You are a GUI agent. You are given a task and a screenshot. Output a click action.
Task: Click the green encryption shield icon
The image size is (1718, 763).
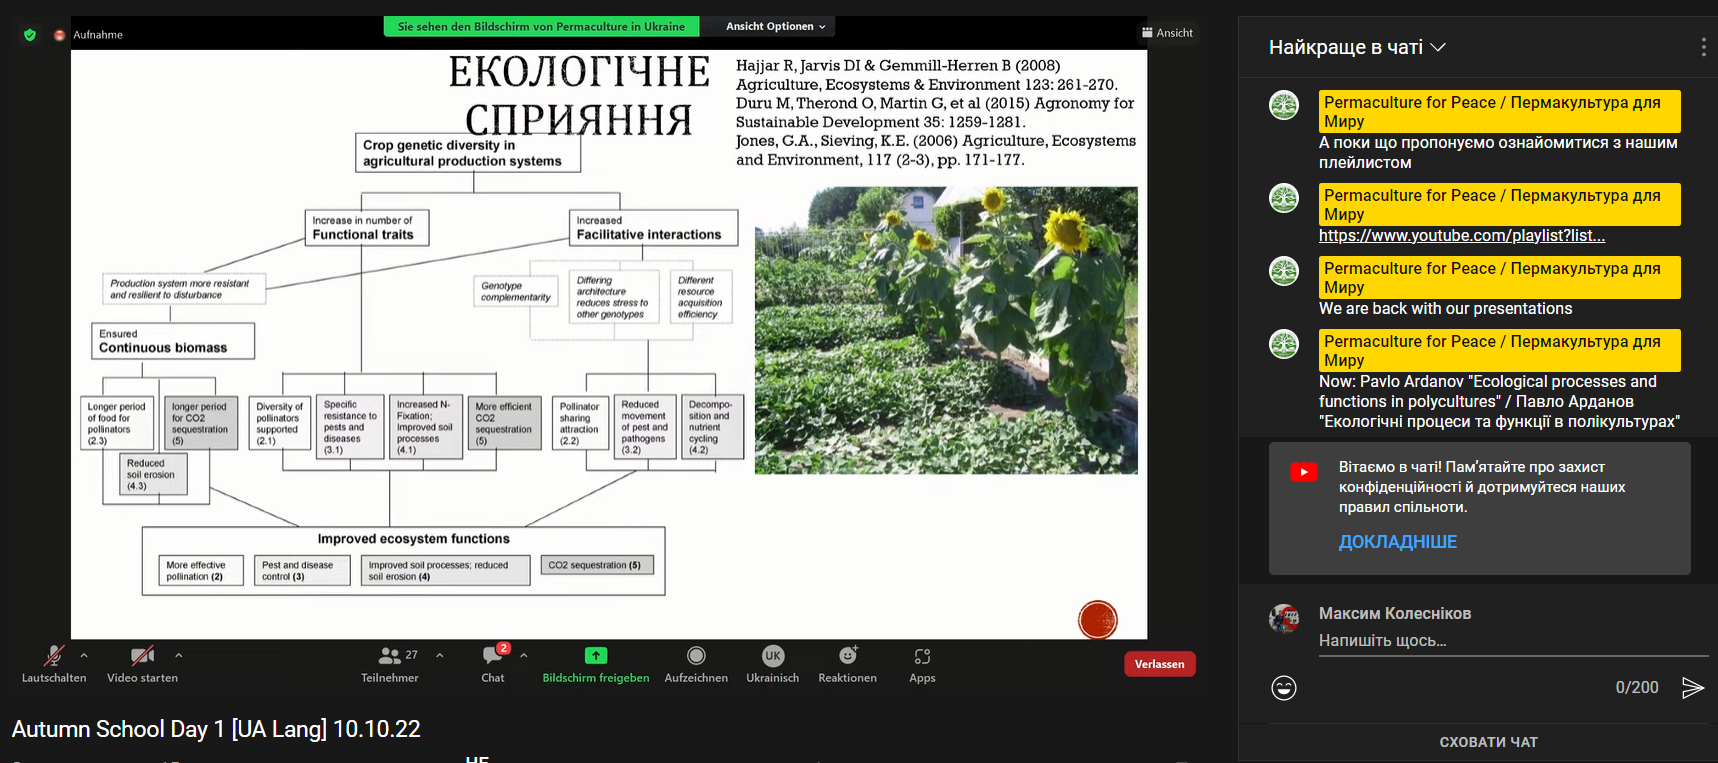click(30, 35)
